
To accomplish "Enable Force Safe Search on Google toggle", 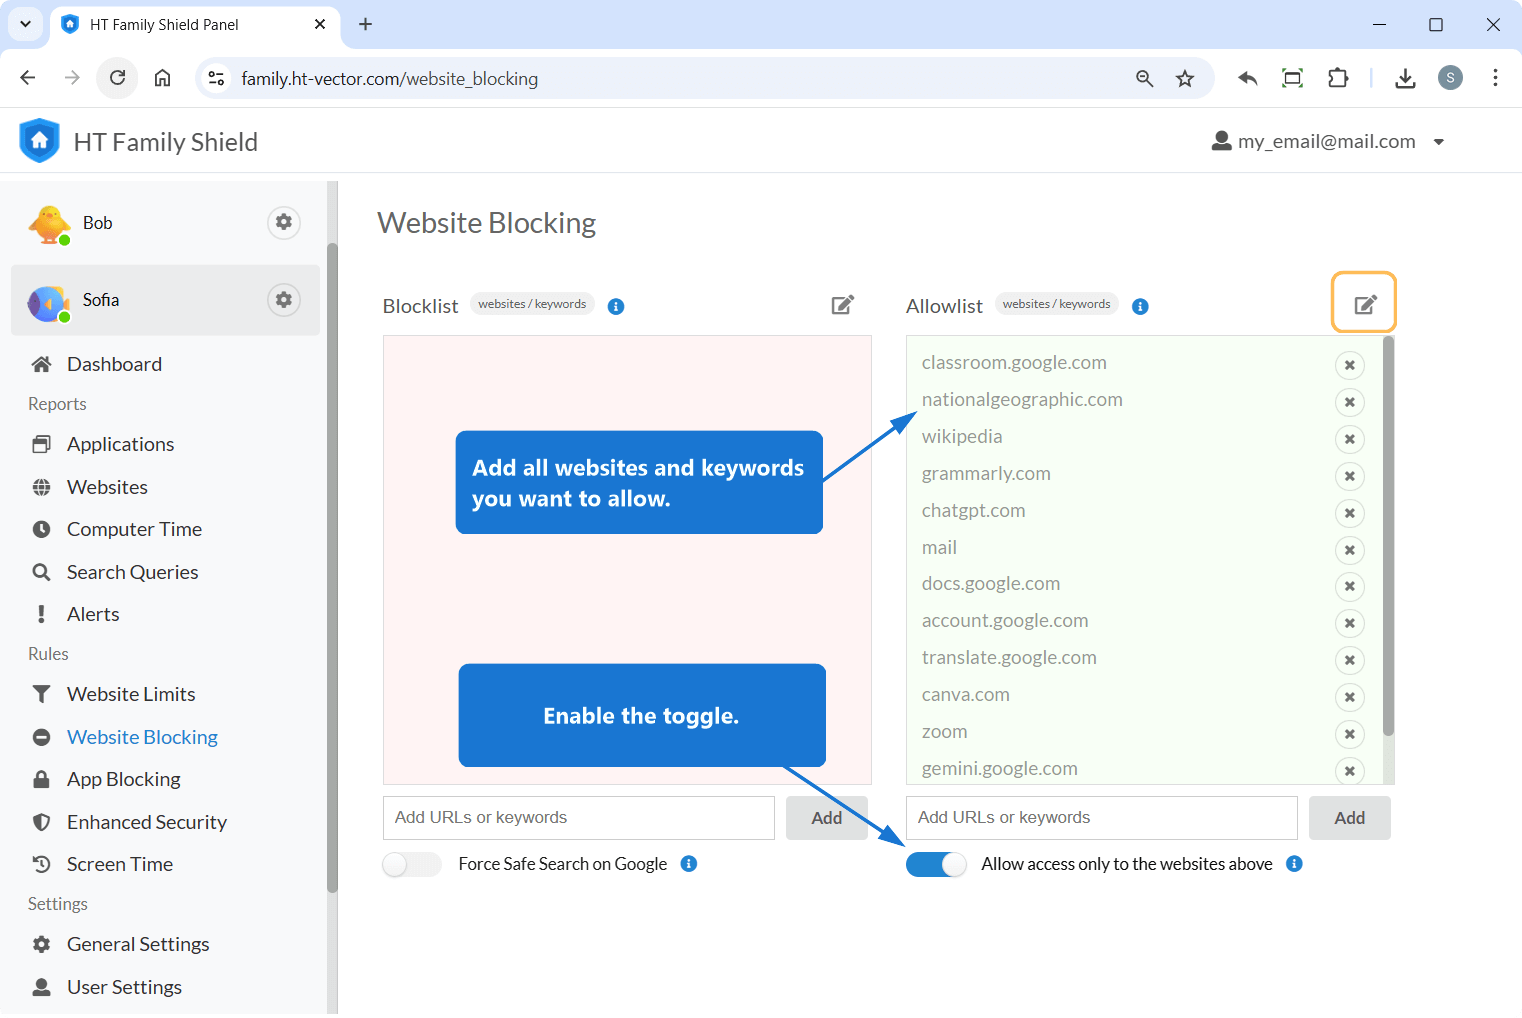I will pos(412,864).
